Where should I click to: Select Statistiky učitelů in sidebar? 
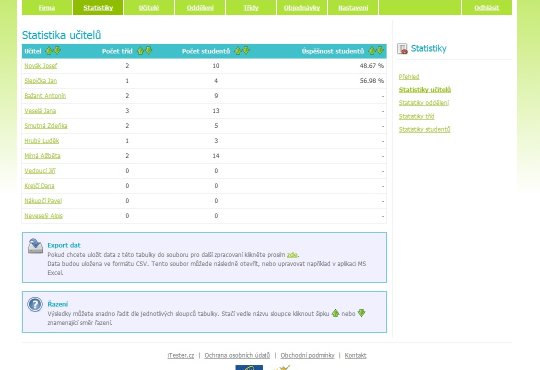coord(425,90)
